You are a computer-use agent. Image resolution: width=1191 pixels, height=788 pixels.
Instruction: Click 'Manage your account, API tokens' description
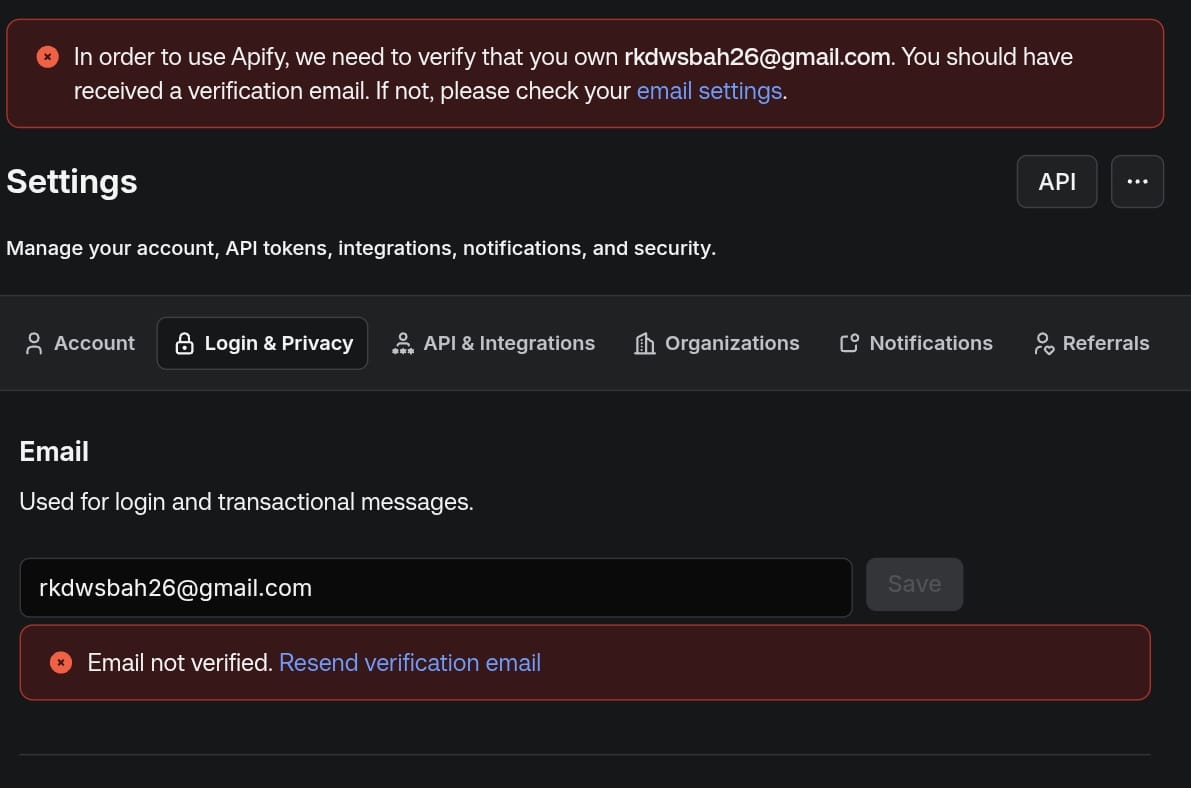[361, 248]
